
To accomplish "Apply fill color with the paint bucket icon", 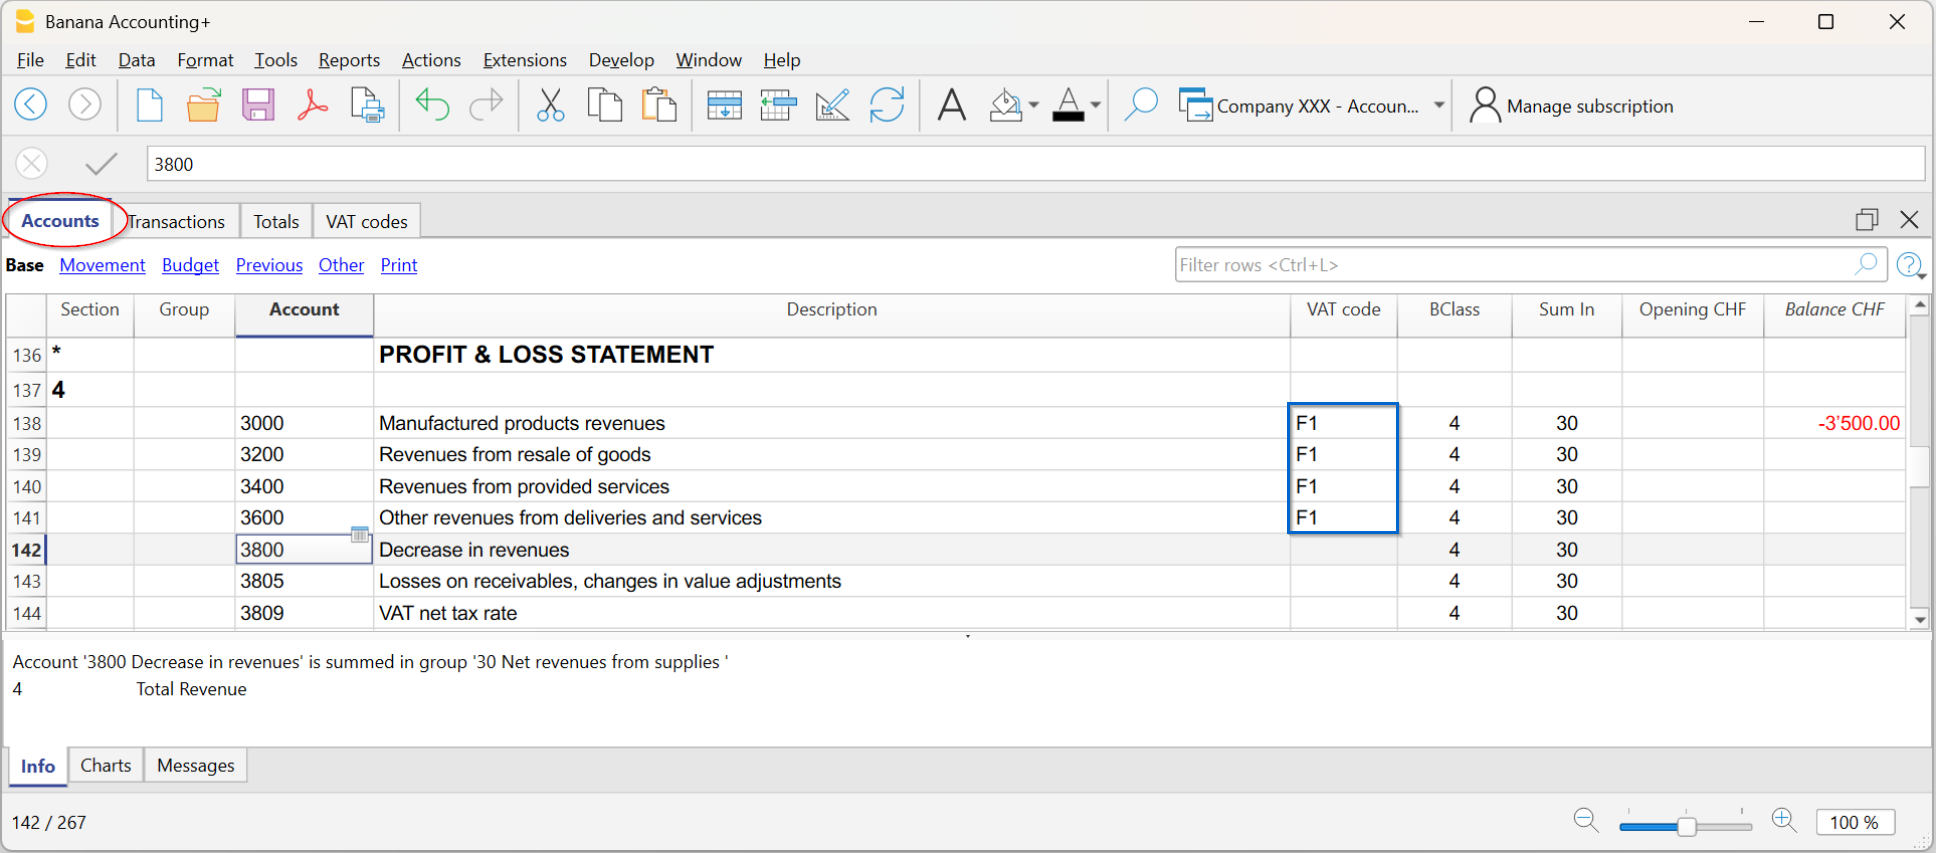I will 1006,105.
